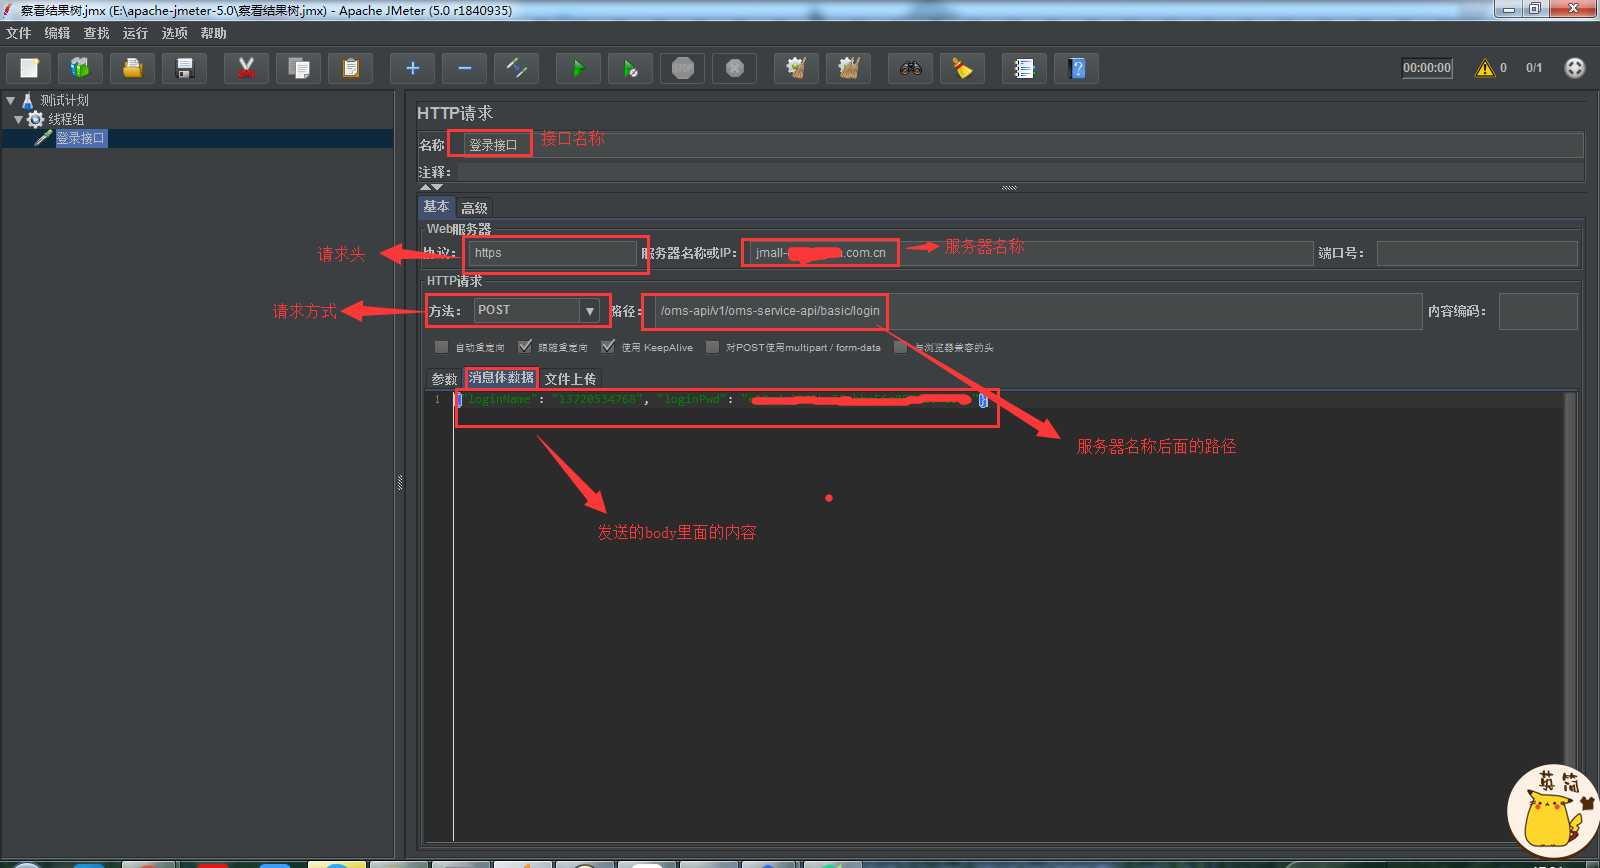Toggle enable/disable of selected element

coord(516,68)
